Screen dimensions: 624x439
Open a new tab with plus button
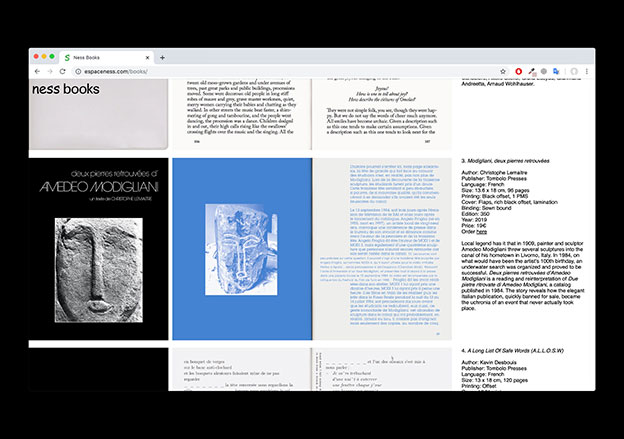[162, 57]
